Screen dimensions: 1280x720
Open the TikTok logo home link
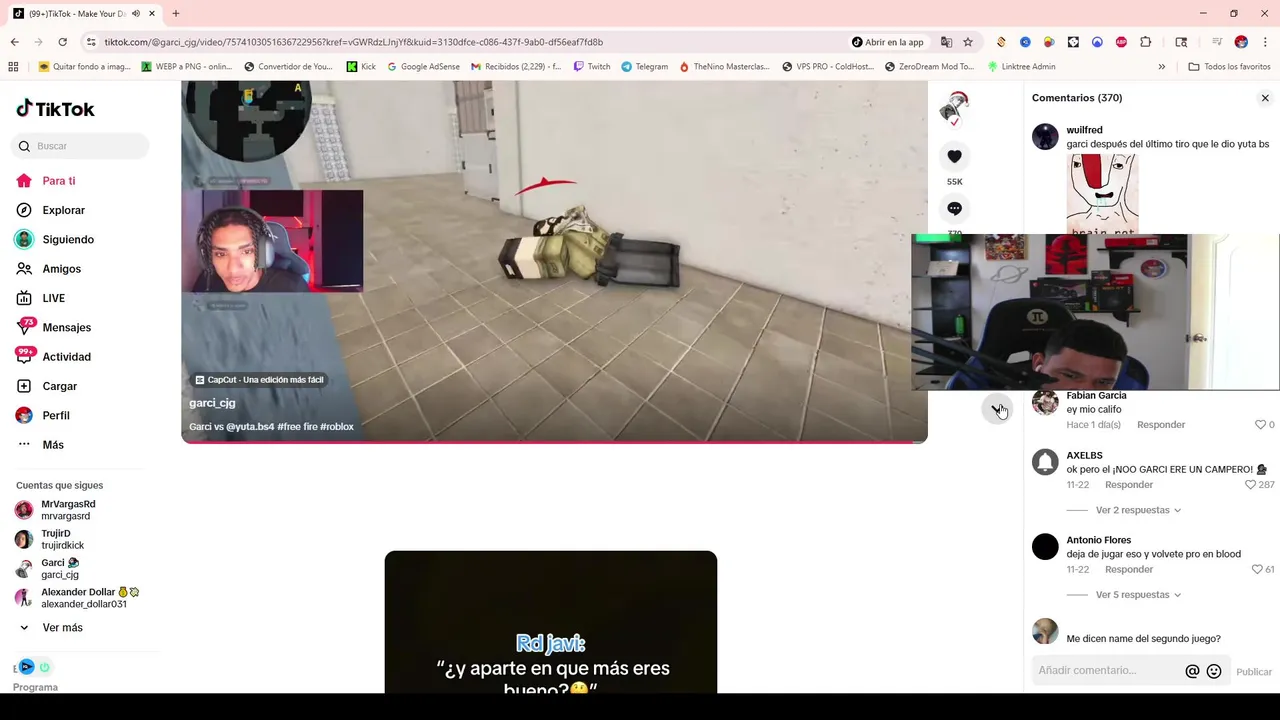point(55,109)
